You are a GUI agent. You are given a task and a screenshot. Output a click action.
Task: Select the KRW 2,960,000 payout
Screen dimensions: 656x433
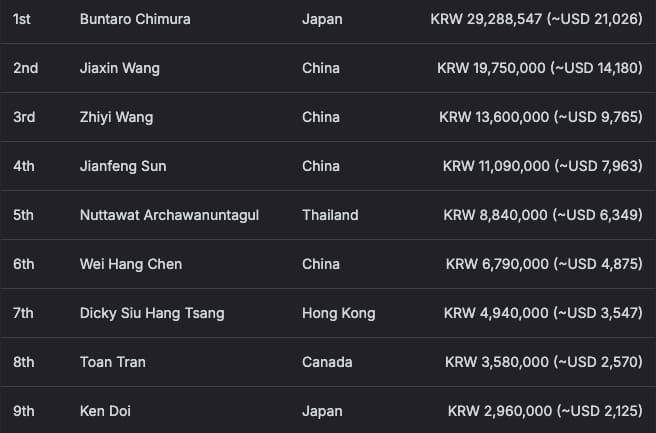[x=545, y=411]
